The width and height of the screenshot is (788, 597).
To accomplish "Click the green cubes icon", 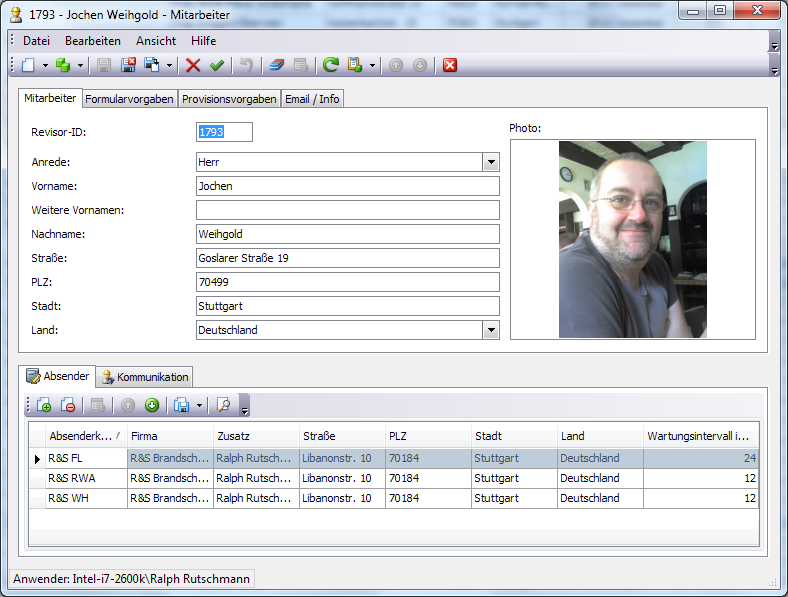I will point(63,65).
